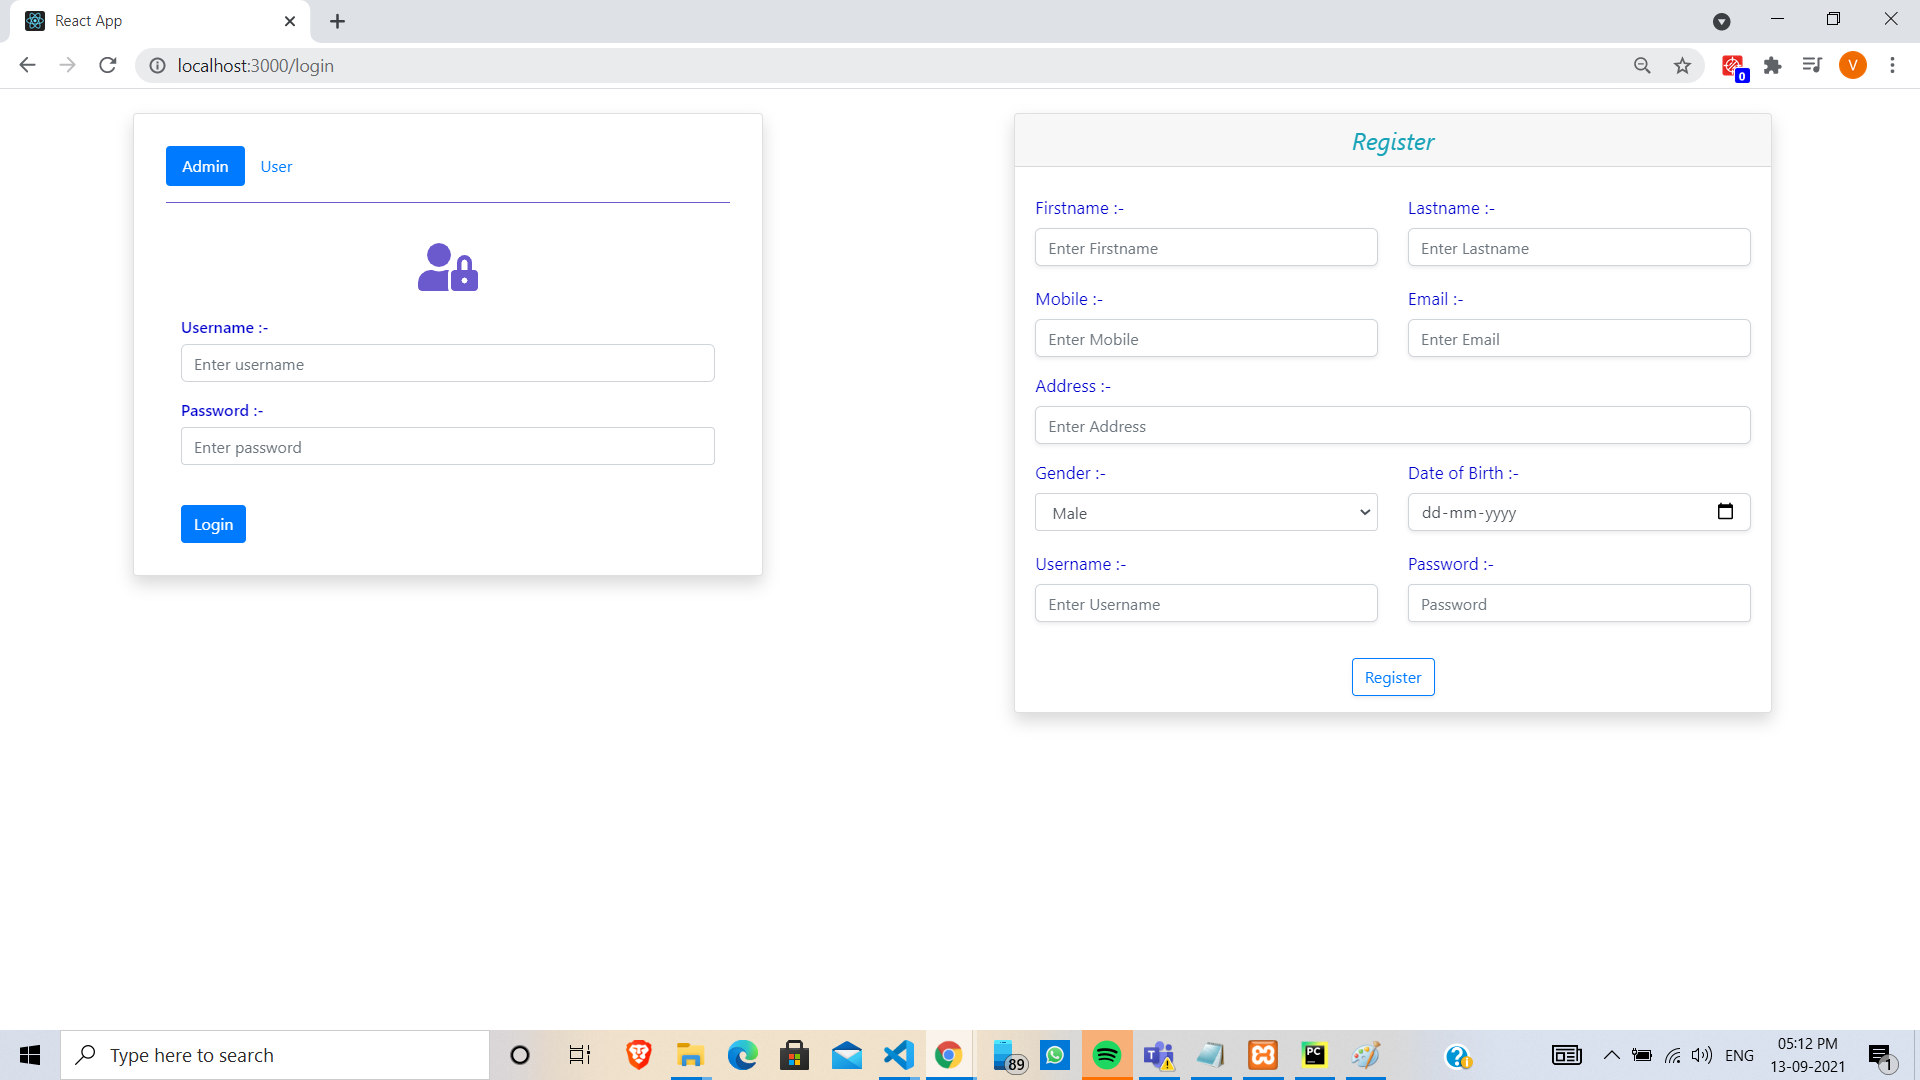Open Brave browser from the taskbar
1920x1080 pixels.
(638, 1055)
